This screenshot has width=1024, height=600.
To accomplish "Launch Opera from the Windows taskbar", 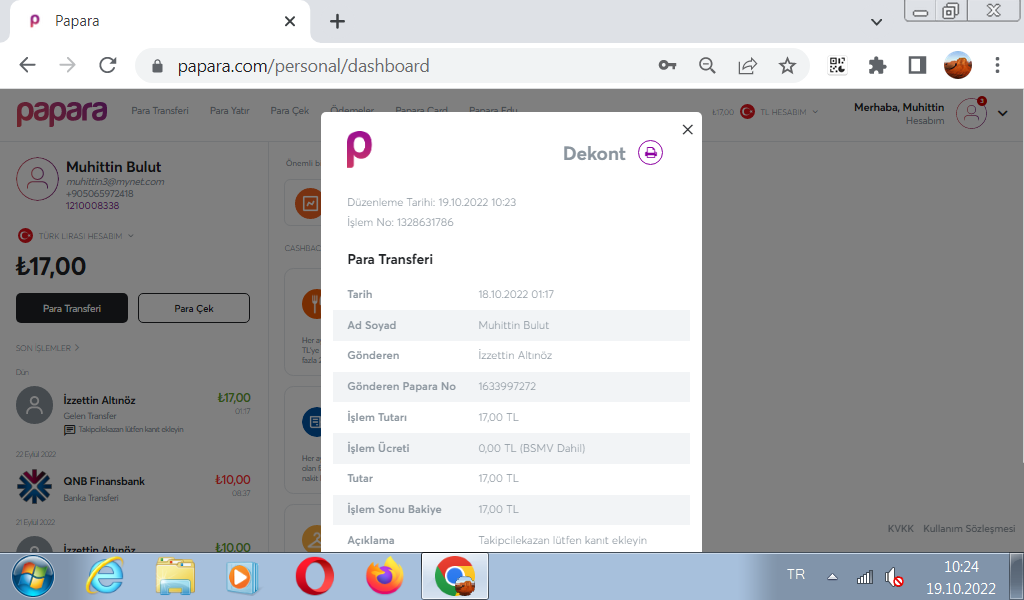I will click(x=314, y=576).
